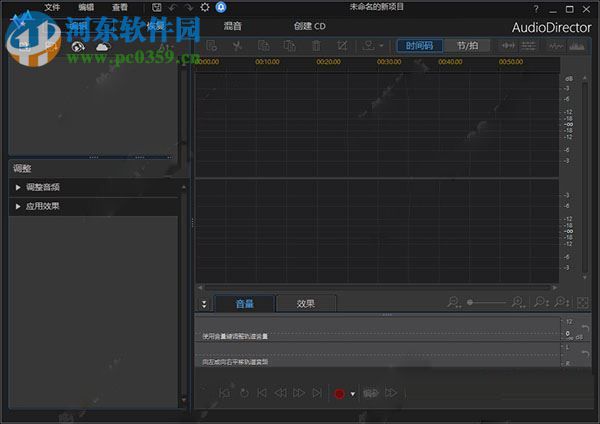Image resolution: width=600 pixels, height=424 pixels.
Task: Click the volume envelope line
Action: tap(377, 334)
